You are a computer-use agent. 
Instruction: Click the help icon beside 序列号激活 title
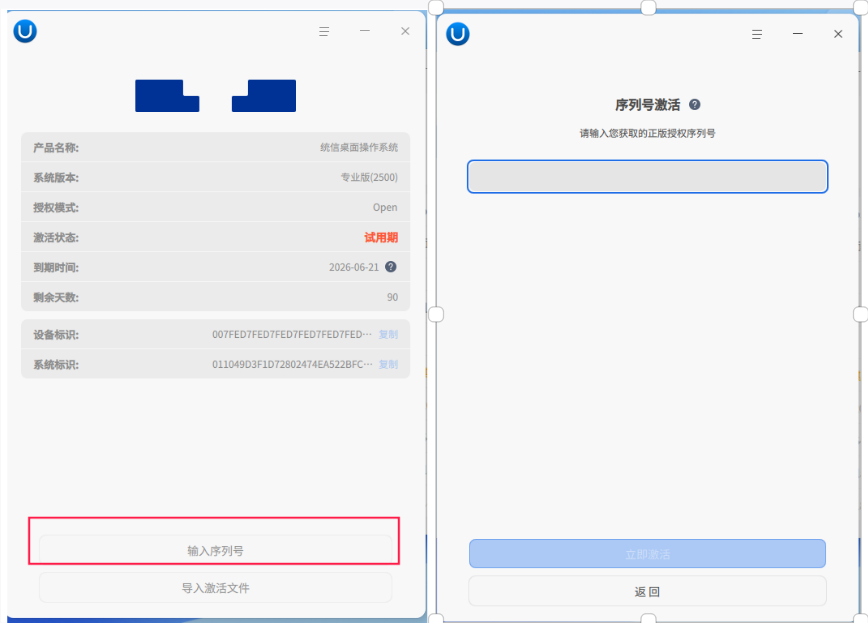tap(695, 105)
